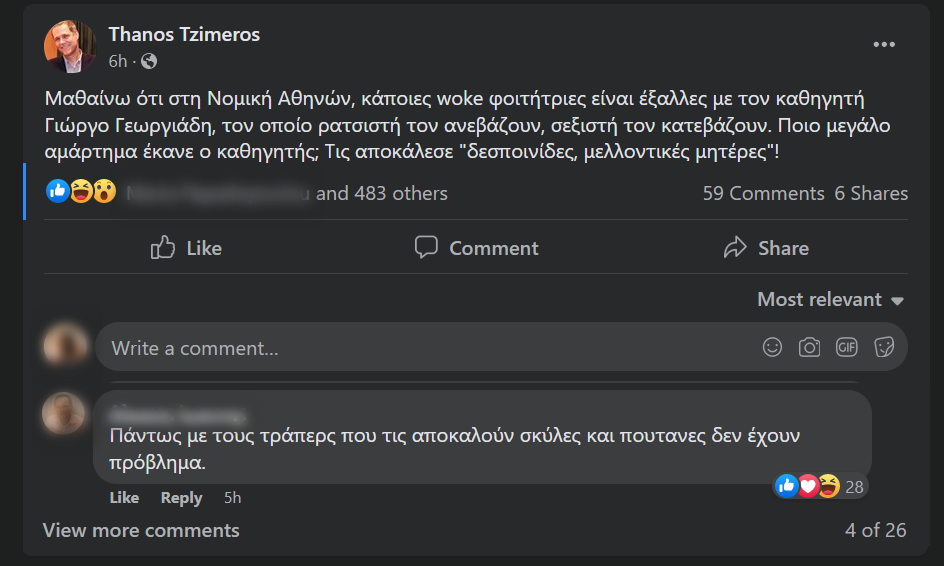Screen dimensions: 944x566
Task: Click the Thanos Tzimeros author name
Action: click(x=184, y=34)
